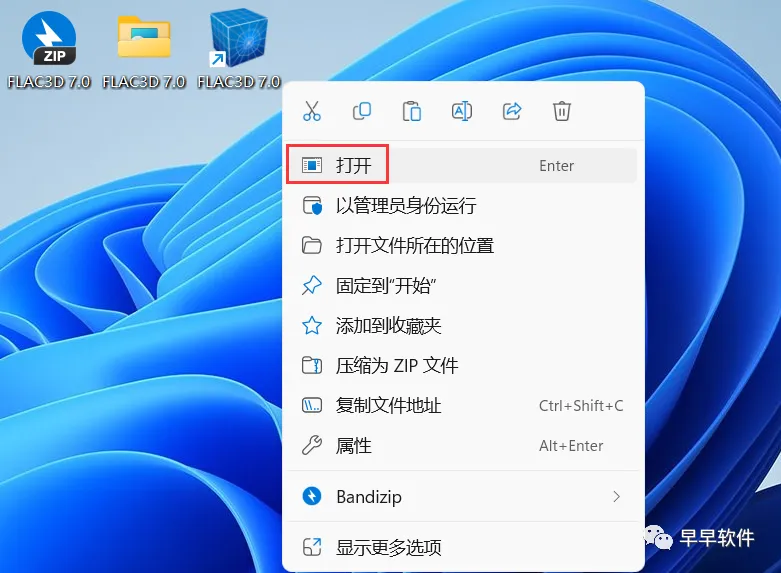
Task: Expand the Bandizip submenu arrow
Action: tap(617, 496)
